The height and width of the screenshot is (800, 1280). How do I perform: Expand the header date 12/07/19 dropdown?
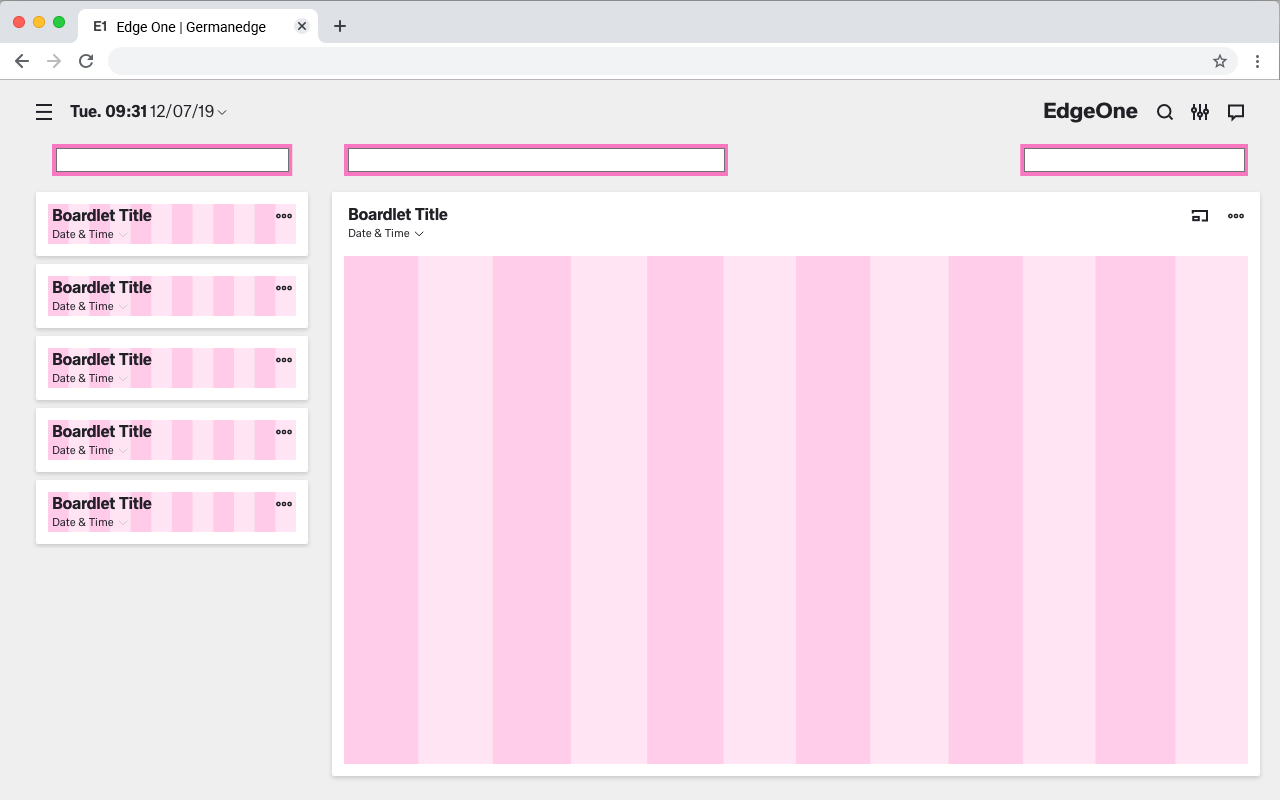[x=222, y=112]
